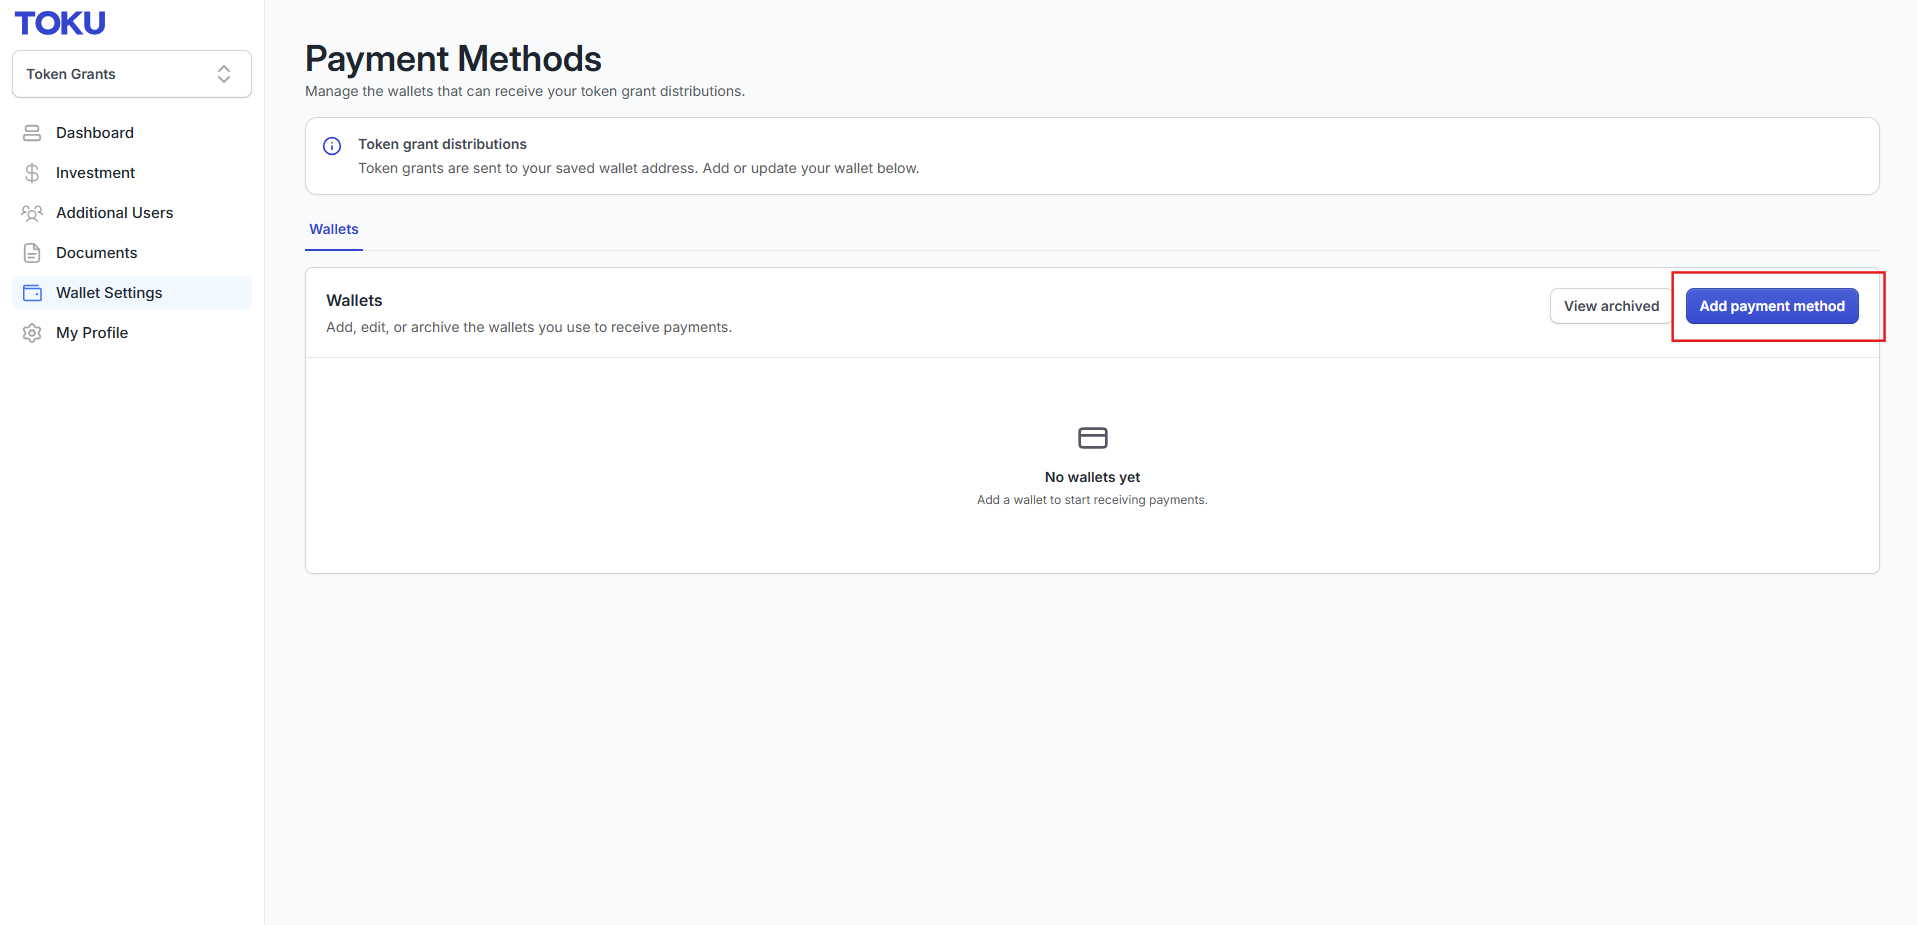Expand the up-down chevron beside Token Grants
Screen dimensions: 1917x925
[224, 74]
